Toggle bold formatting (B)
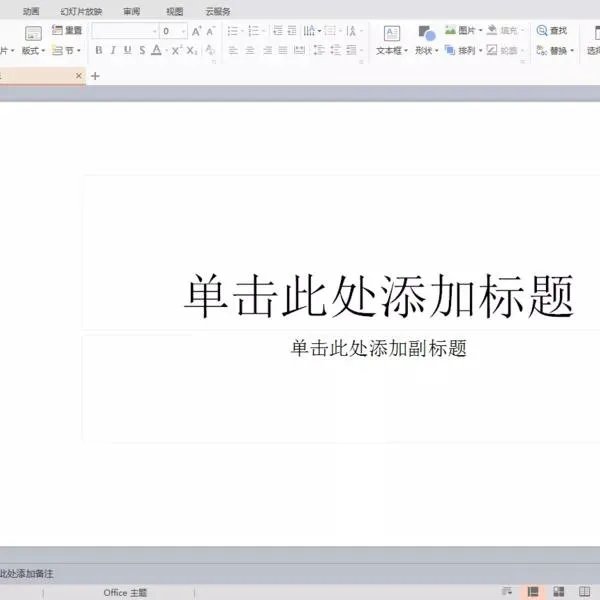This screenshot has height=600, width=600. (x=99, y=50)
